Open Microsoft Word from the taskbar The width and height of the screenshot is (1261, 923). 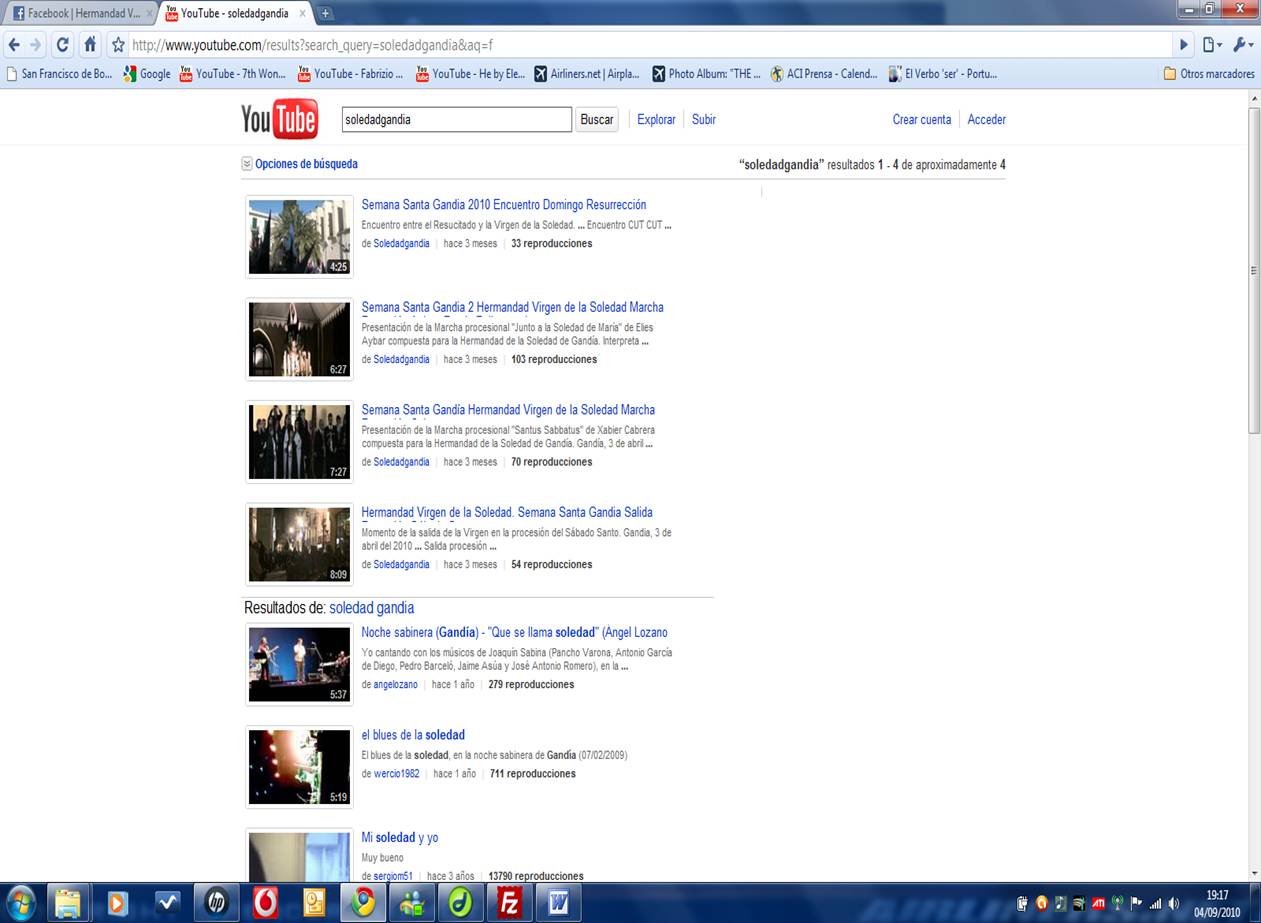point(558,902)
